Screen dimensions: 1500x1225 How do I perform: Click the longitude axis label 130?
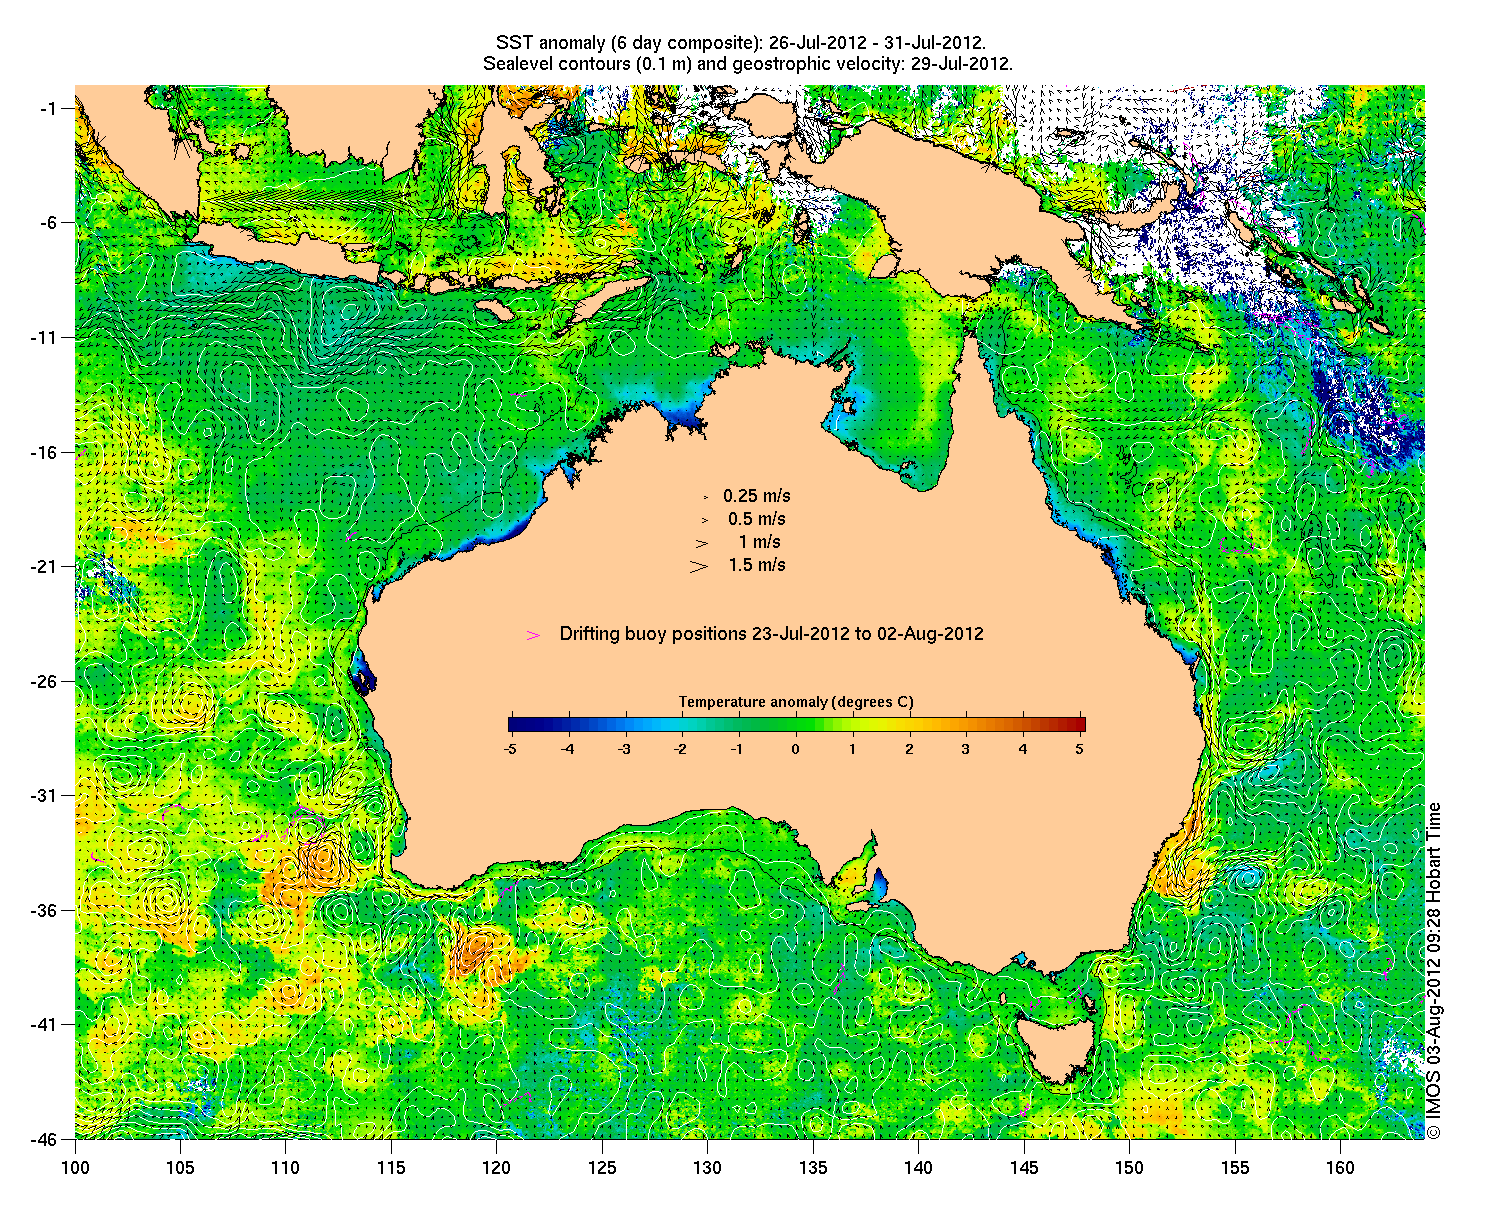(x=707, y=1167)
